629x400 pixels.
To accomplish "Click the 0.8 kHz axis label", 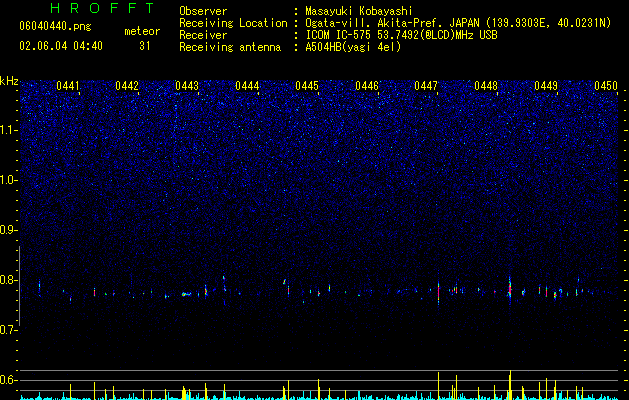I will pos(9,280).
